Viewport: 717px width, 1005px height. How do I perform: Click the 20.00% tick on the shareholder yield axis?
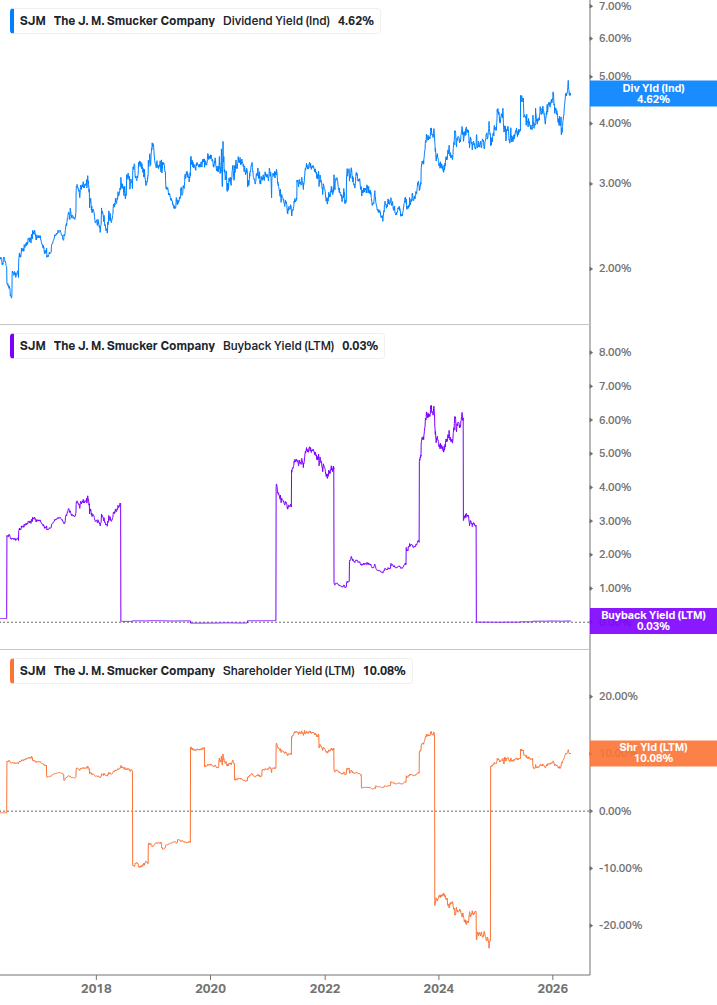(618, 697)
